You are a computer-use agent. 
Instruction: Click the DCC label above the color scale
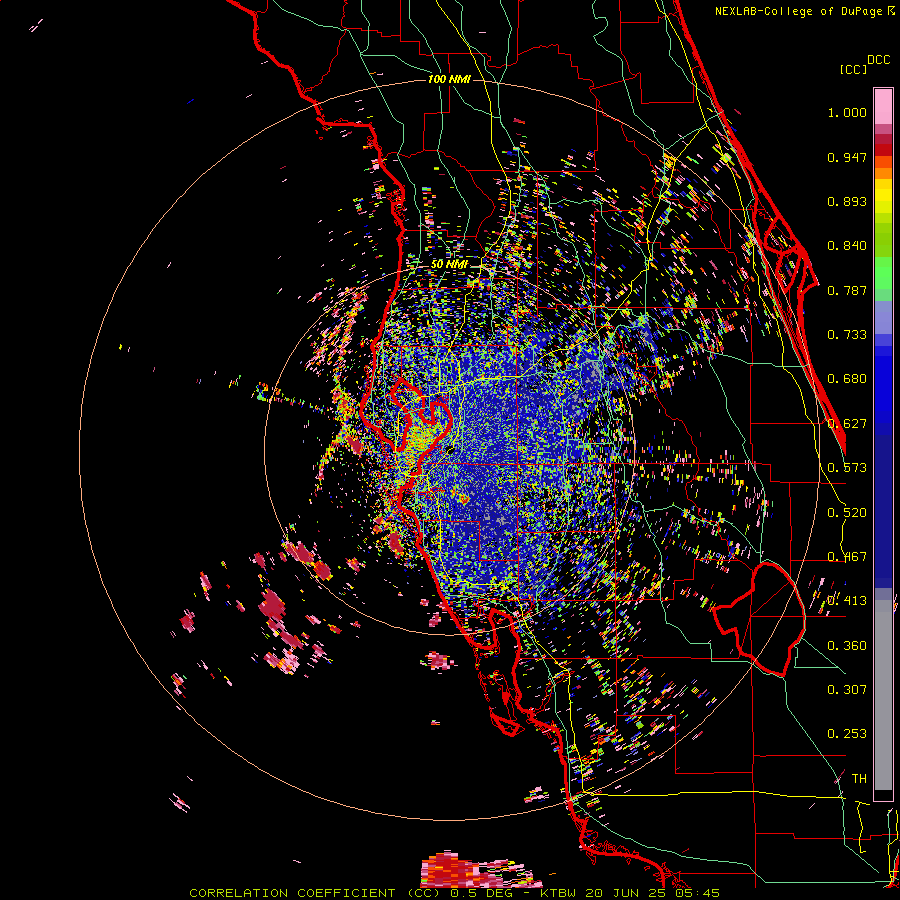pos(879,60)
